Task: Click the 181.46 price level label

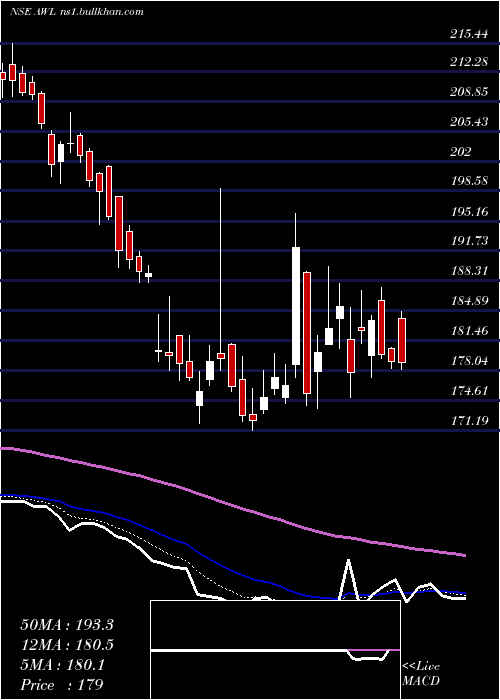Action: [x=469, y=331]
